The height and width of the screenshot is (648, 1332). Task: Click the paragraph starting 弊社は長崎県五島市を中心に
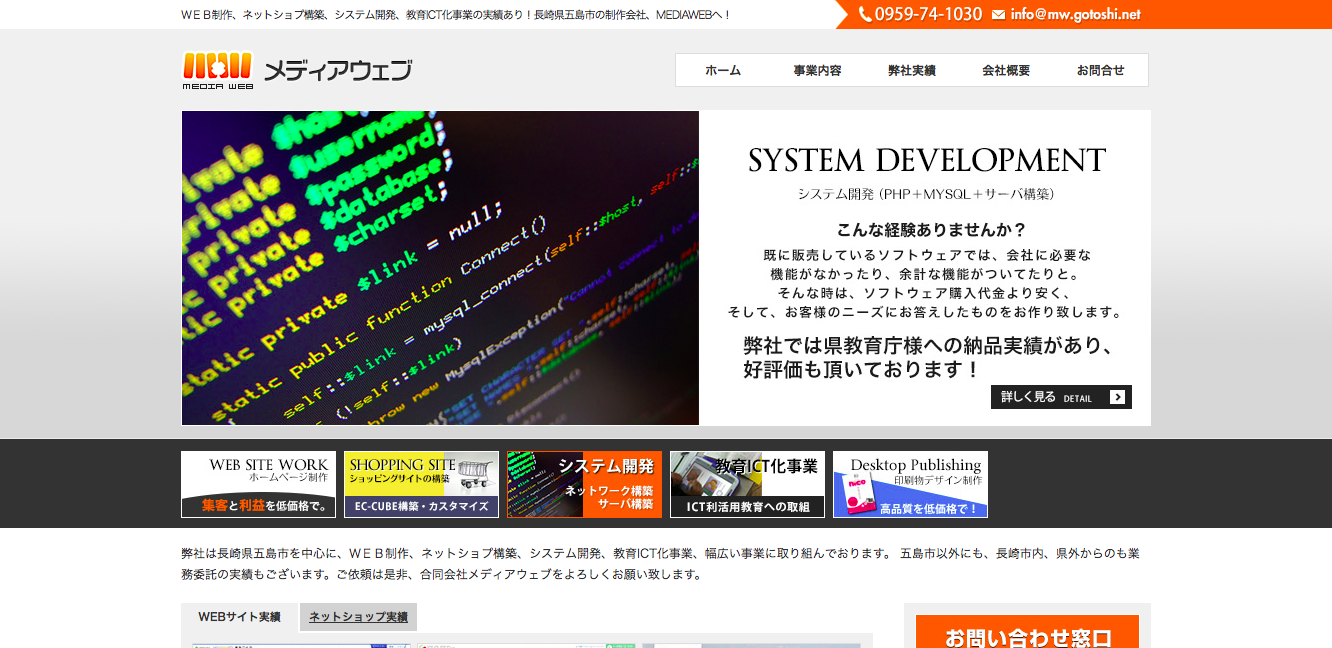(x=660, y=564)
